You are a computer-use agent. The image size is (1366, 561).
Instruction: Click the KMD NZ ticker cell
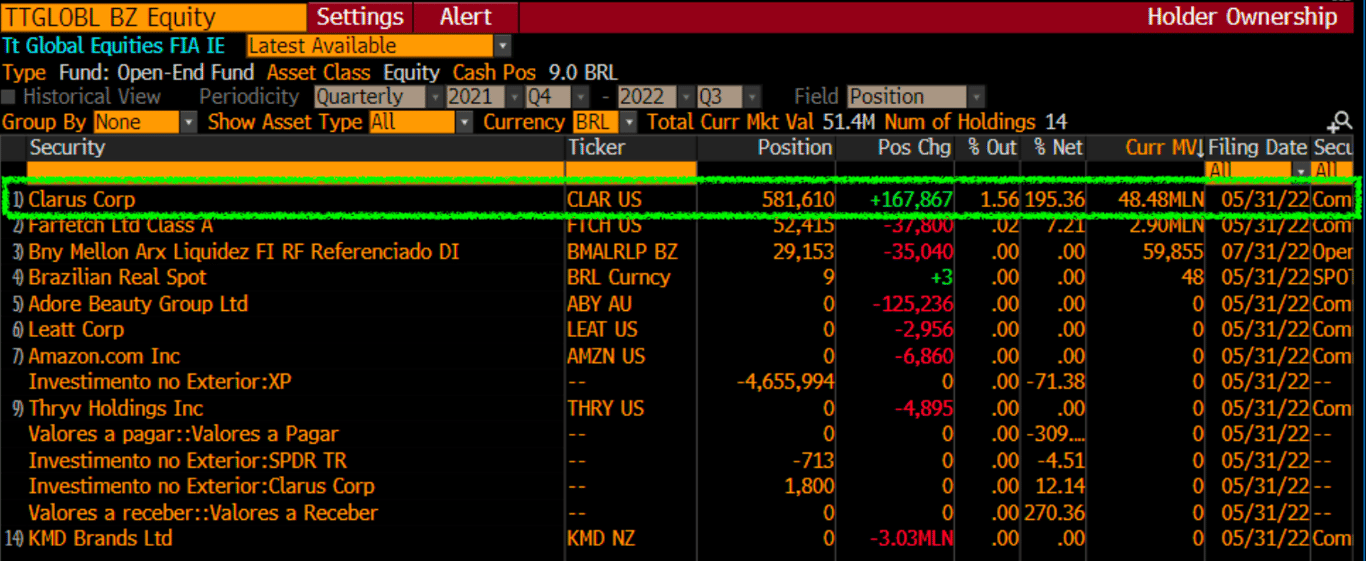click(603, 538)
